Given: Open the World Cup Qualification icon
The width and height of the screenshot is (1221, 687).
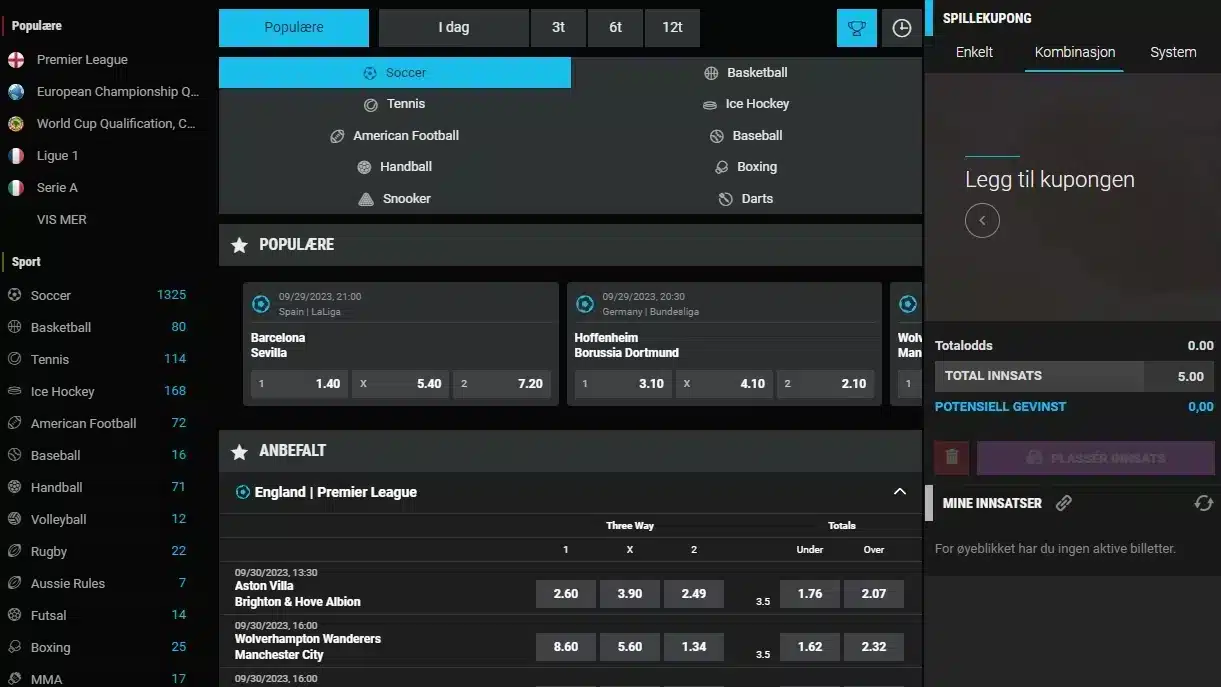Looking at the screenshot, I should pos(16,123).
